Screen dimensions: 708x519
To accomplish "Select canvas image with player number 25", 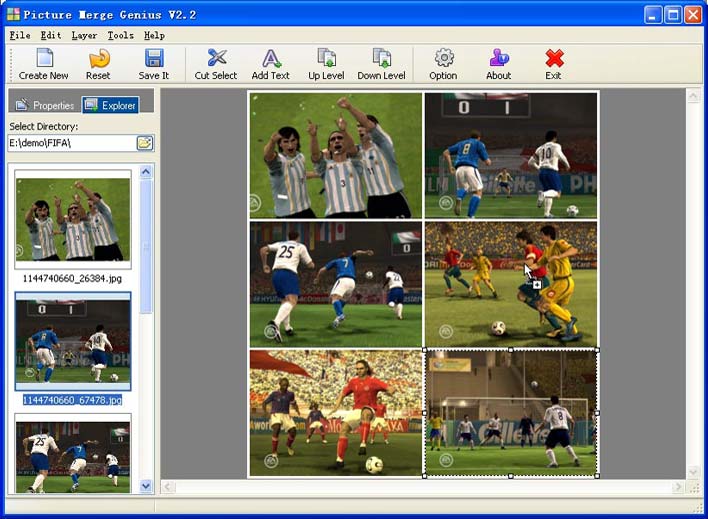I will pos(336,284).
